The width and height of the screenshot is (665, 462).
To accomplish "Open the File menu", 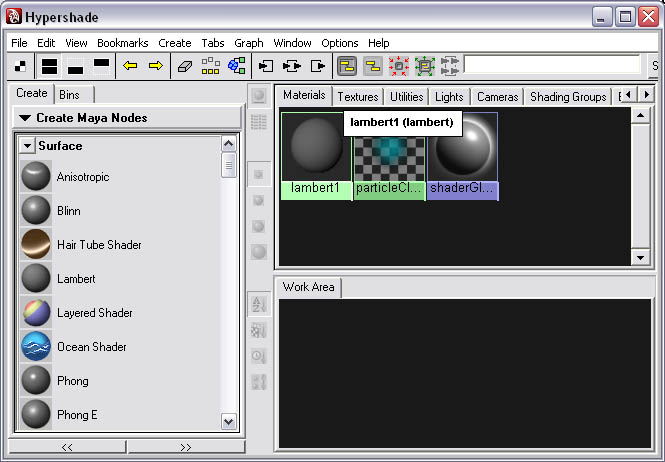I will pos(19,43).
